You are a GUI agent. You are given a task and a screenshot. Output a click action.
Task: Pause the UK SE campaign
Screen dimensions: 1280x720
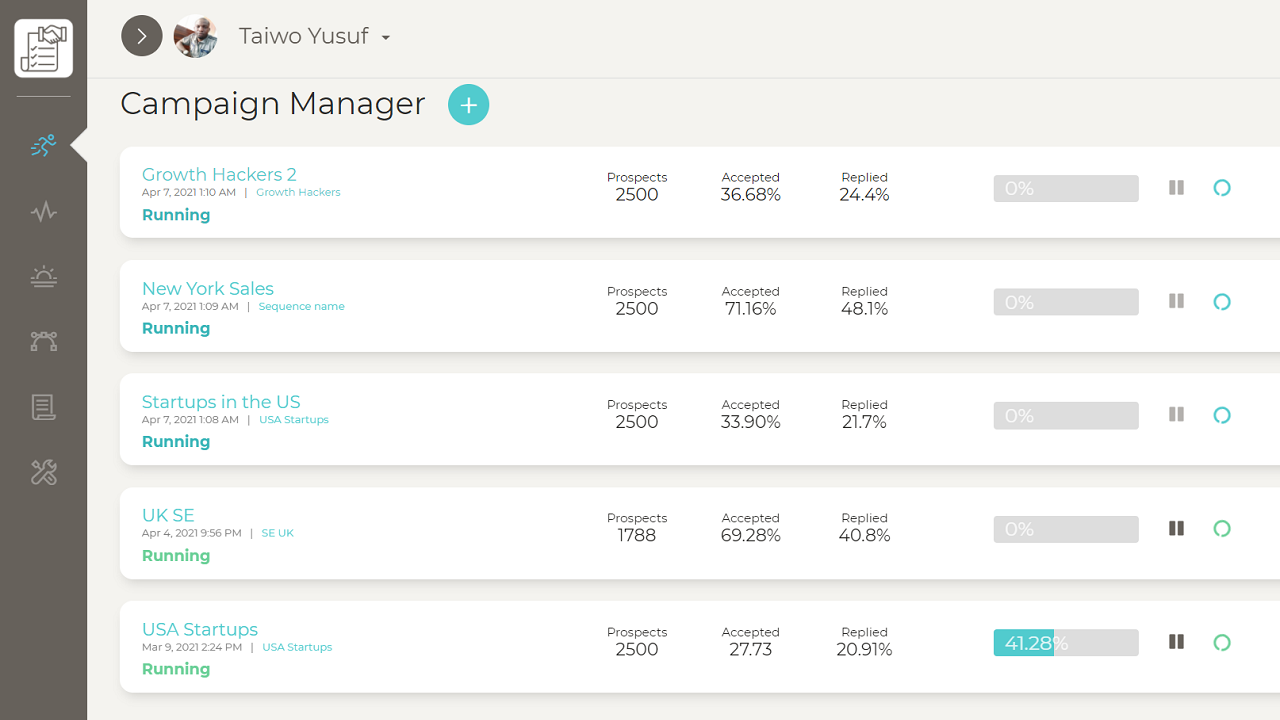[x=1176, y=529]
